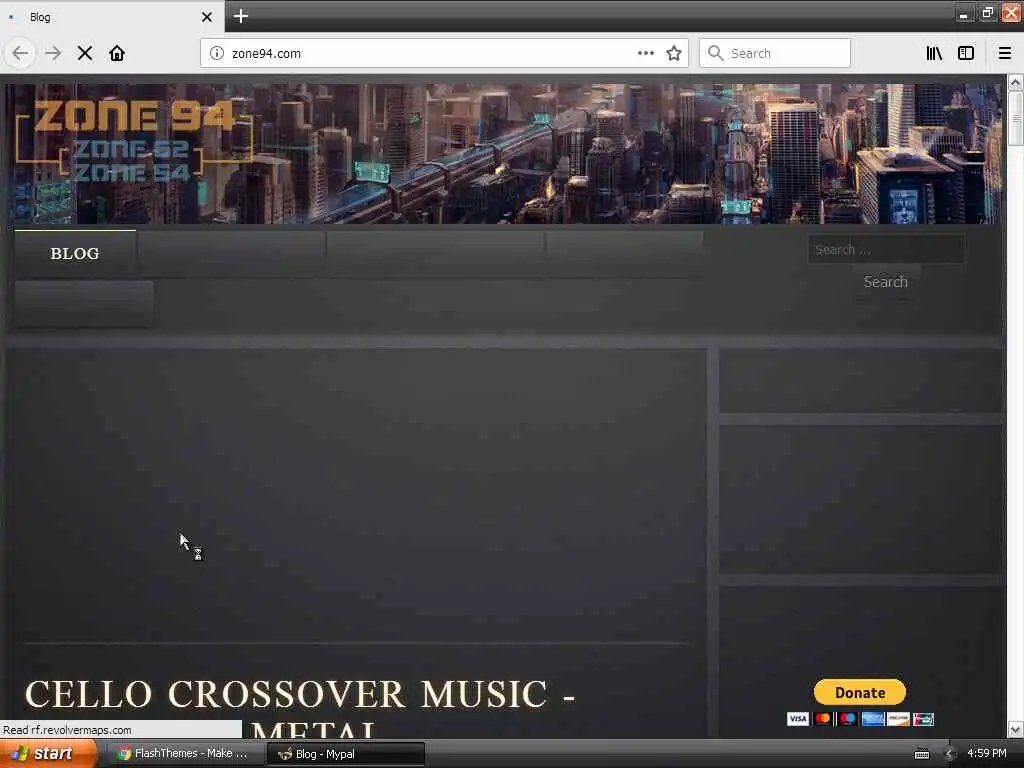Click the browser Search box
Screen dimensions: 1024x768
point(775,53)
